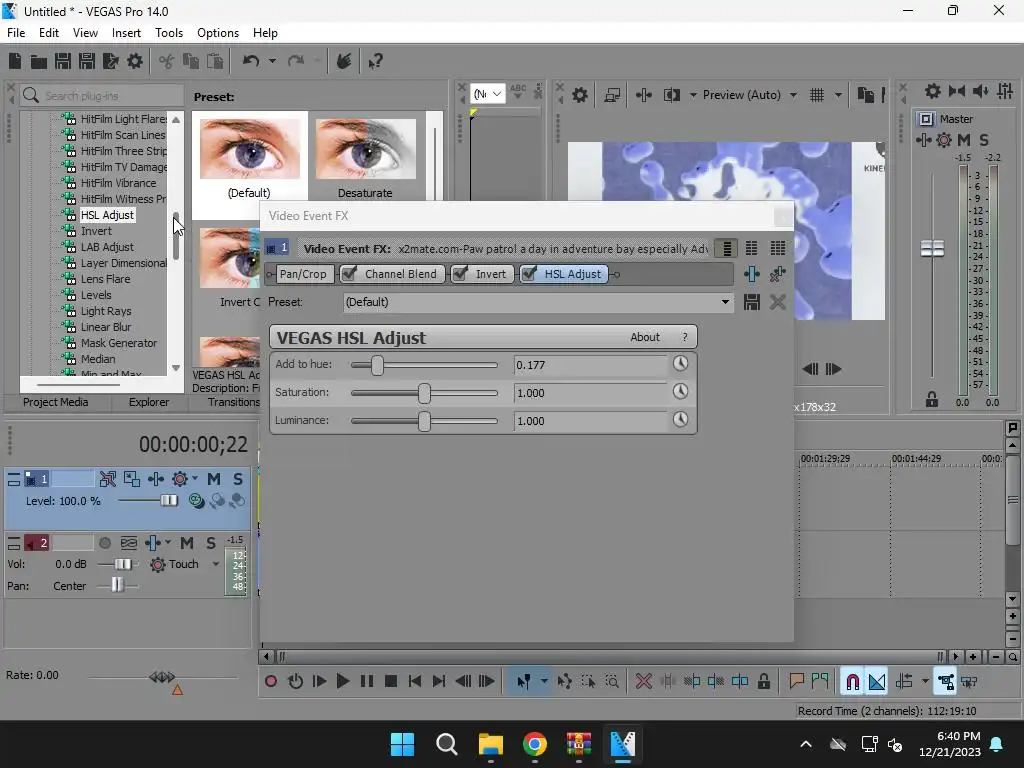Click the Search plug-ins field
This screenshot has width=1024, height=768.
coord(101,95)
